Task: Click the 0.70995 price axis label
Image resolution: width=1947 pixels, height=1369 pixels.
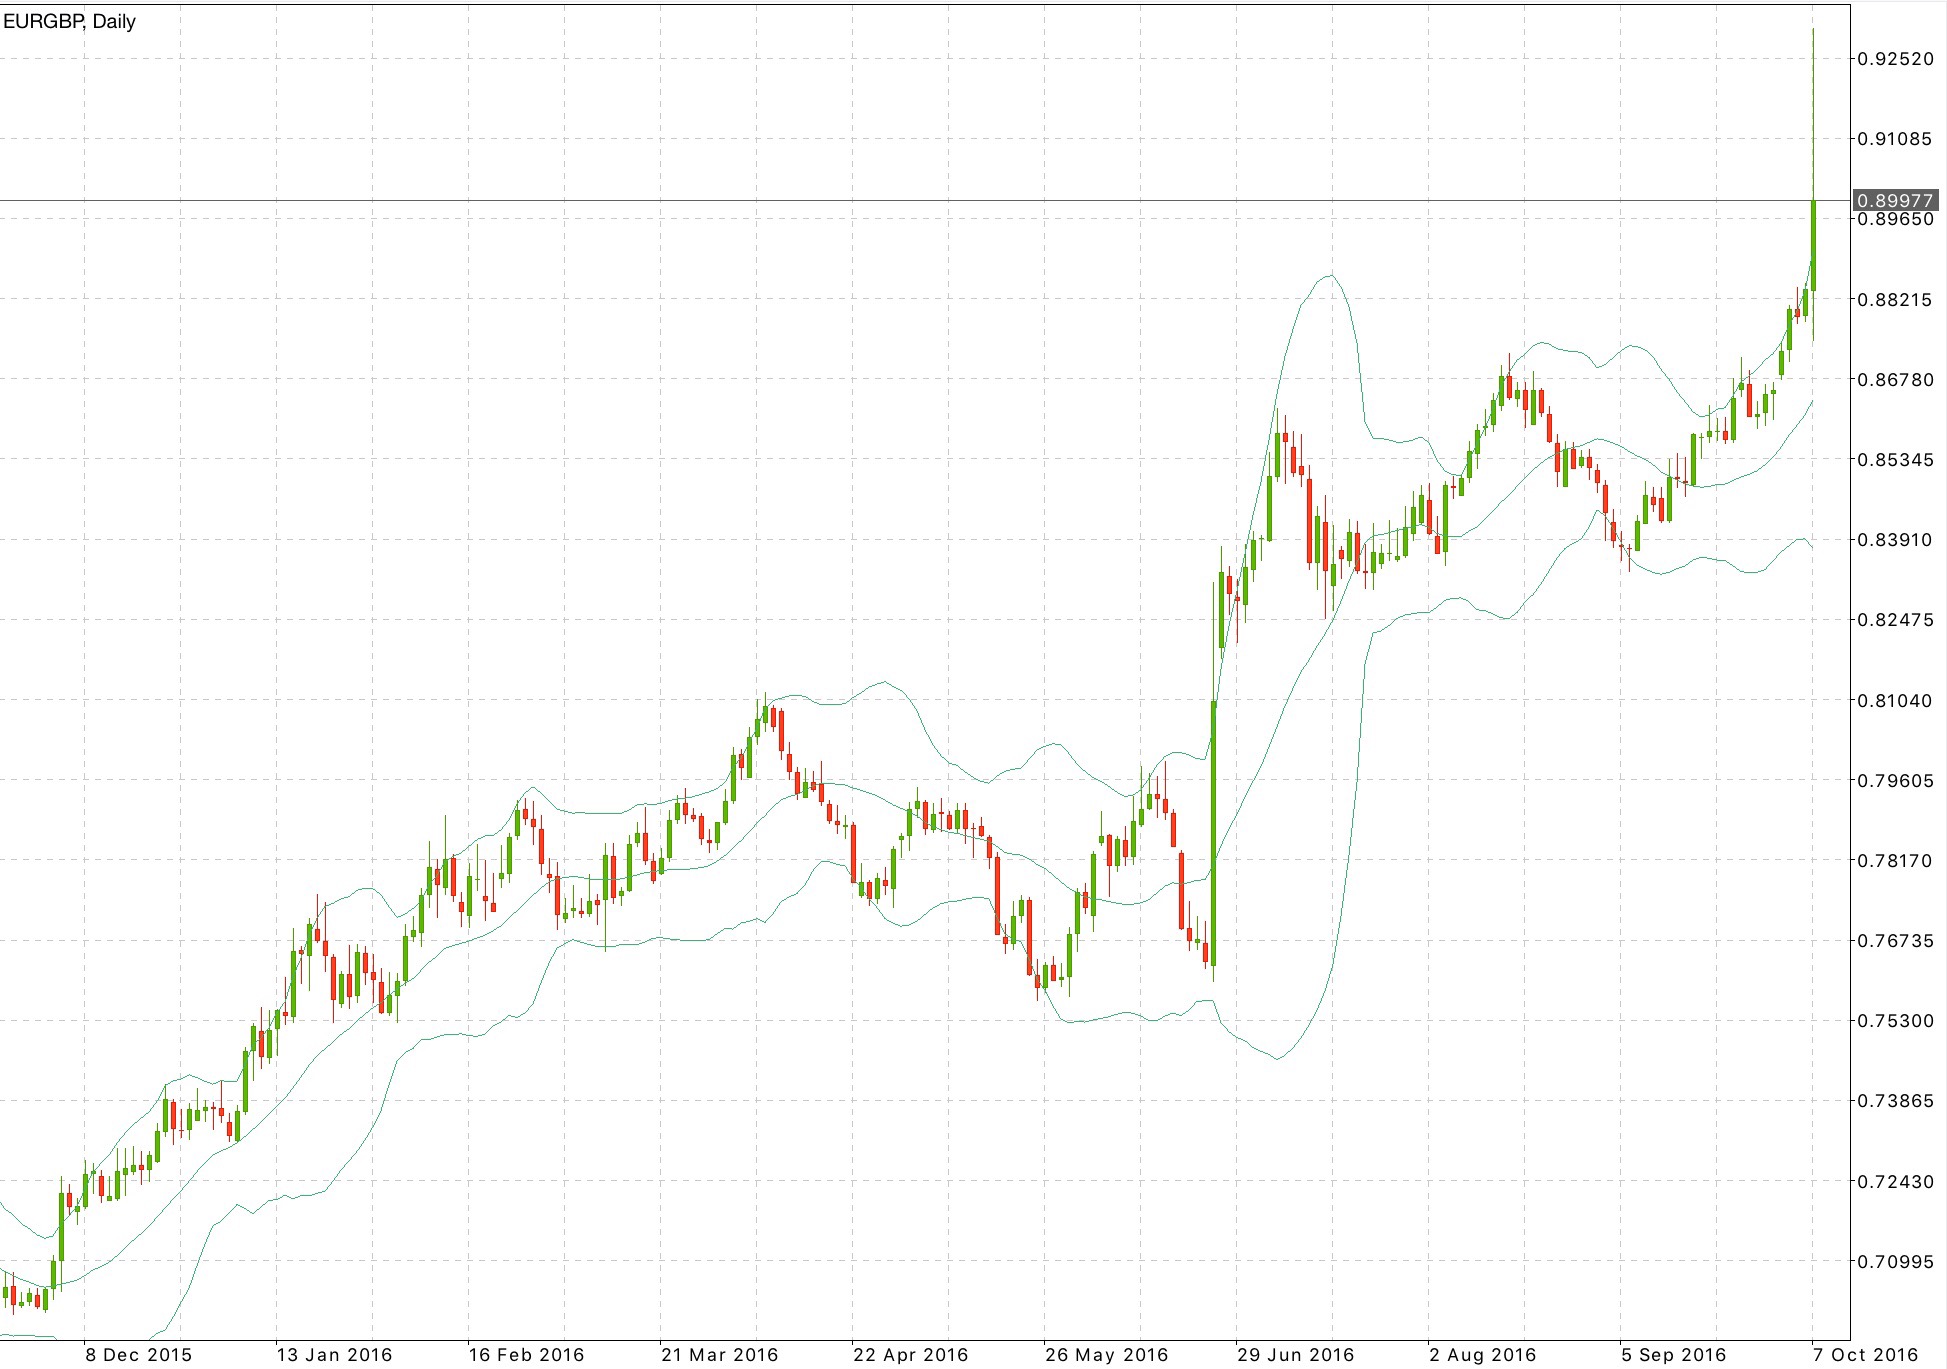Action: pos(1895,1261)
